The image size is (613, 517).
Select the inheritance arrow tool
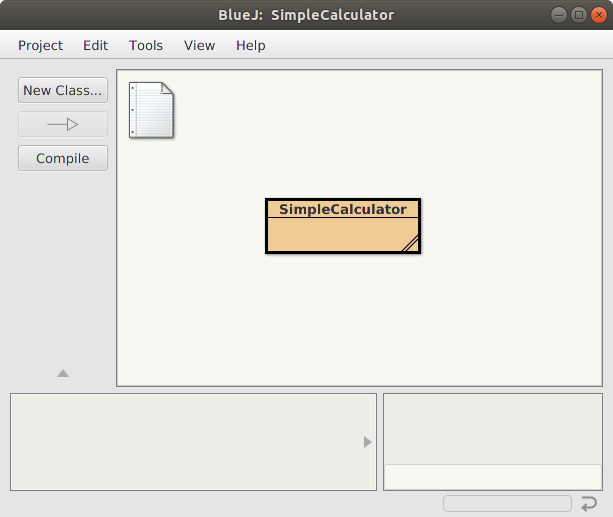click(x=63, y=124)
